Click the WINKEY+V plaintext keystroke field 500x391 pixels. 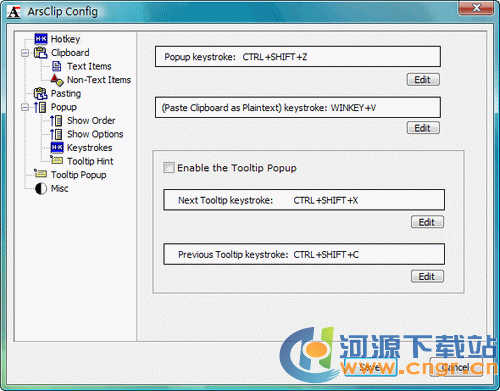point(298,107)
